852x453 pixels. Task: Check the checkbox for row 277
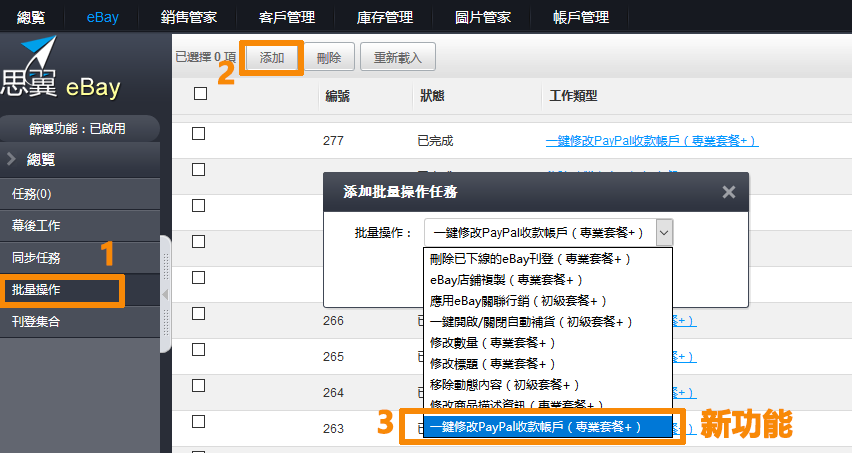click(x=199, y=134)
